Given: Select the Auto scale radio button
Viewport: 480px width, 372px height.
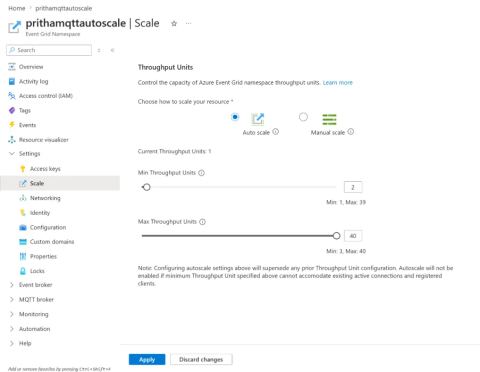Looking at the screenshot, I should pyautogui.click(x=235, y=117).
